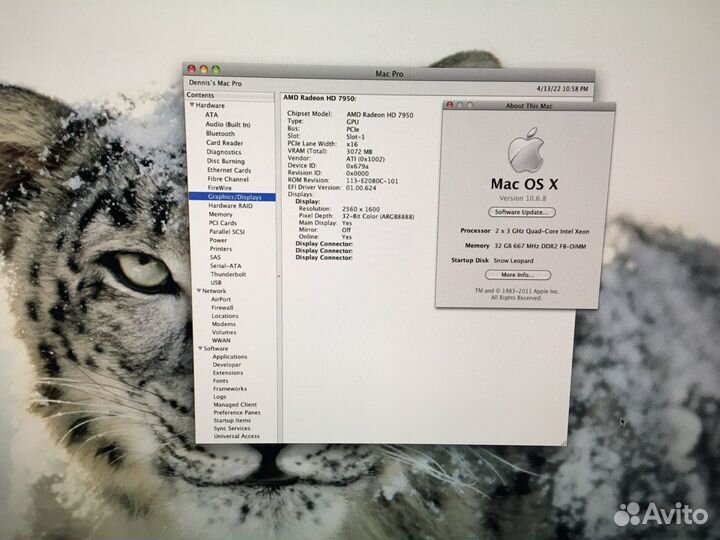Open Startup Items entry
Image resolution: width=720 pixels, height=540 pixels.
(232, 420)
